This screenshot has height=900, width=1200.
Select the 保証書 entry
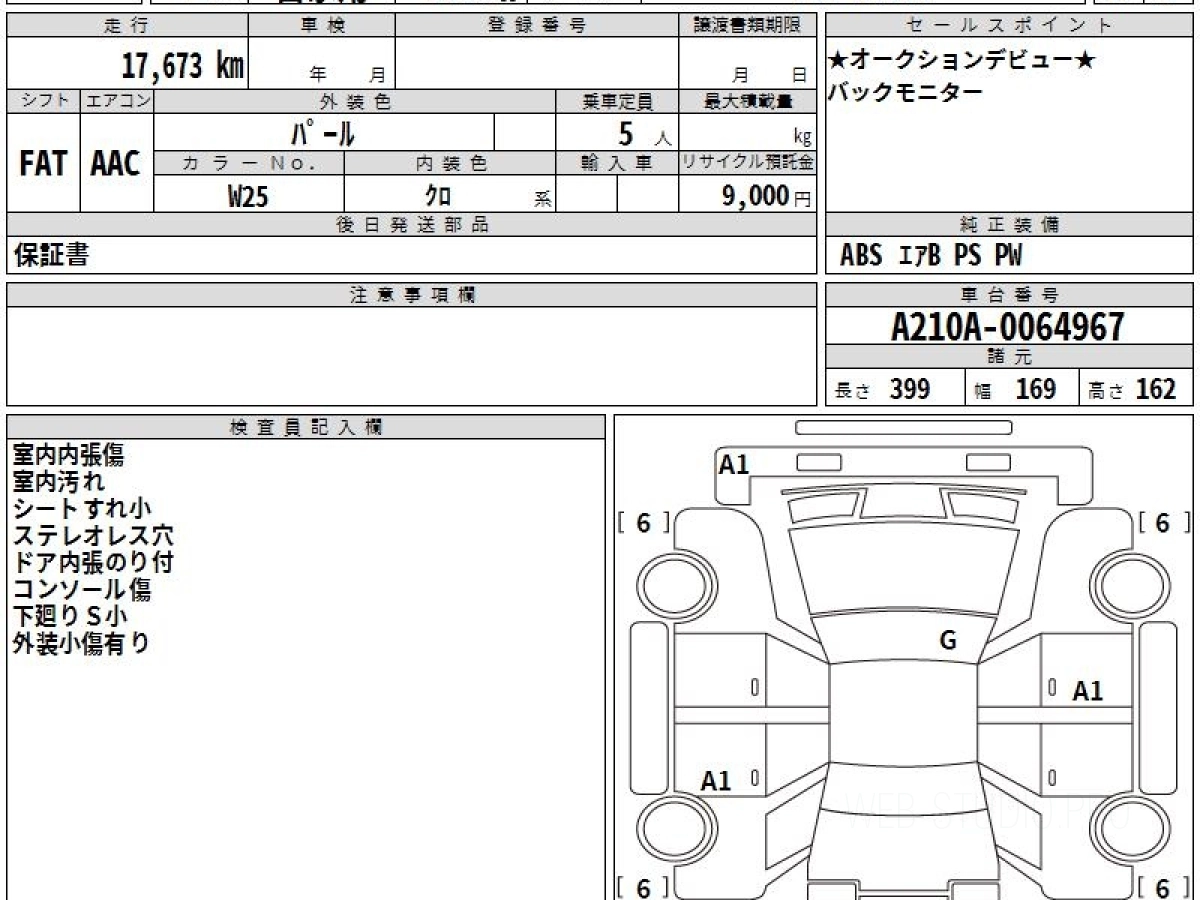pyautogui.click(x=51, y=255)
